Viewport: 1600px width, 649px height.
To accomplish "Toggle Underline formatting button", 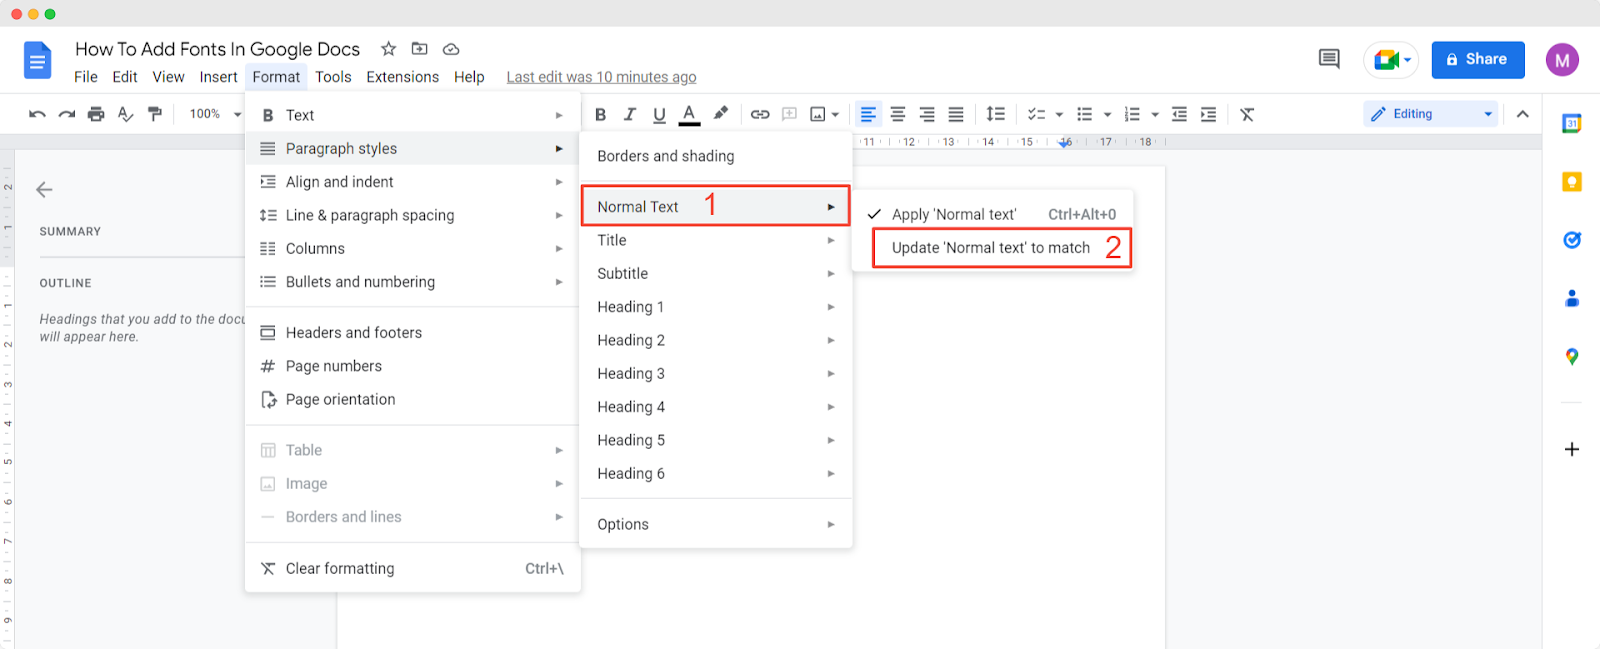I will pos(659,114).
